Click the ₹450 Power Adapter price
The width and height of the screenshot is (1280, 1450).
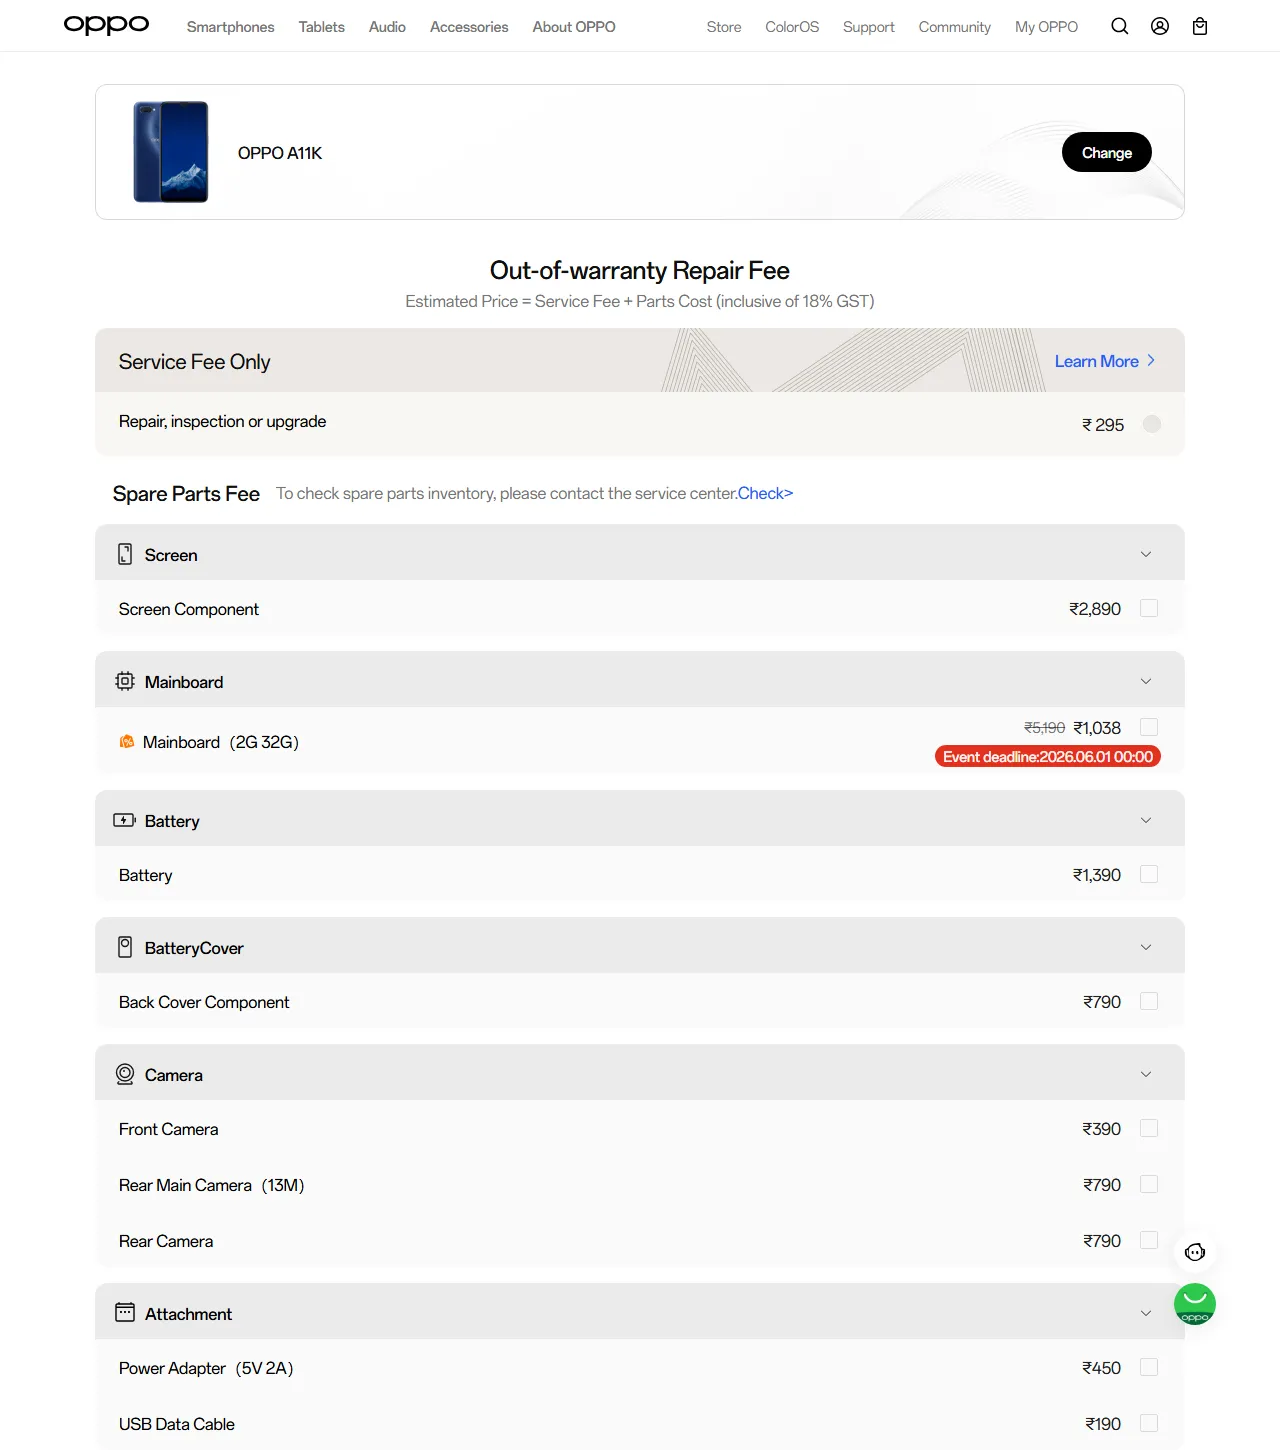click(1101, 1368)
